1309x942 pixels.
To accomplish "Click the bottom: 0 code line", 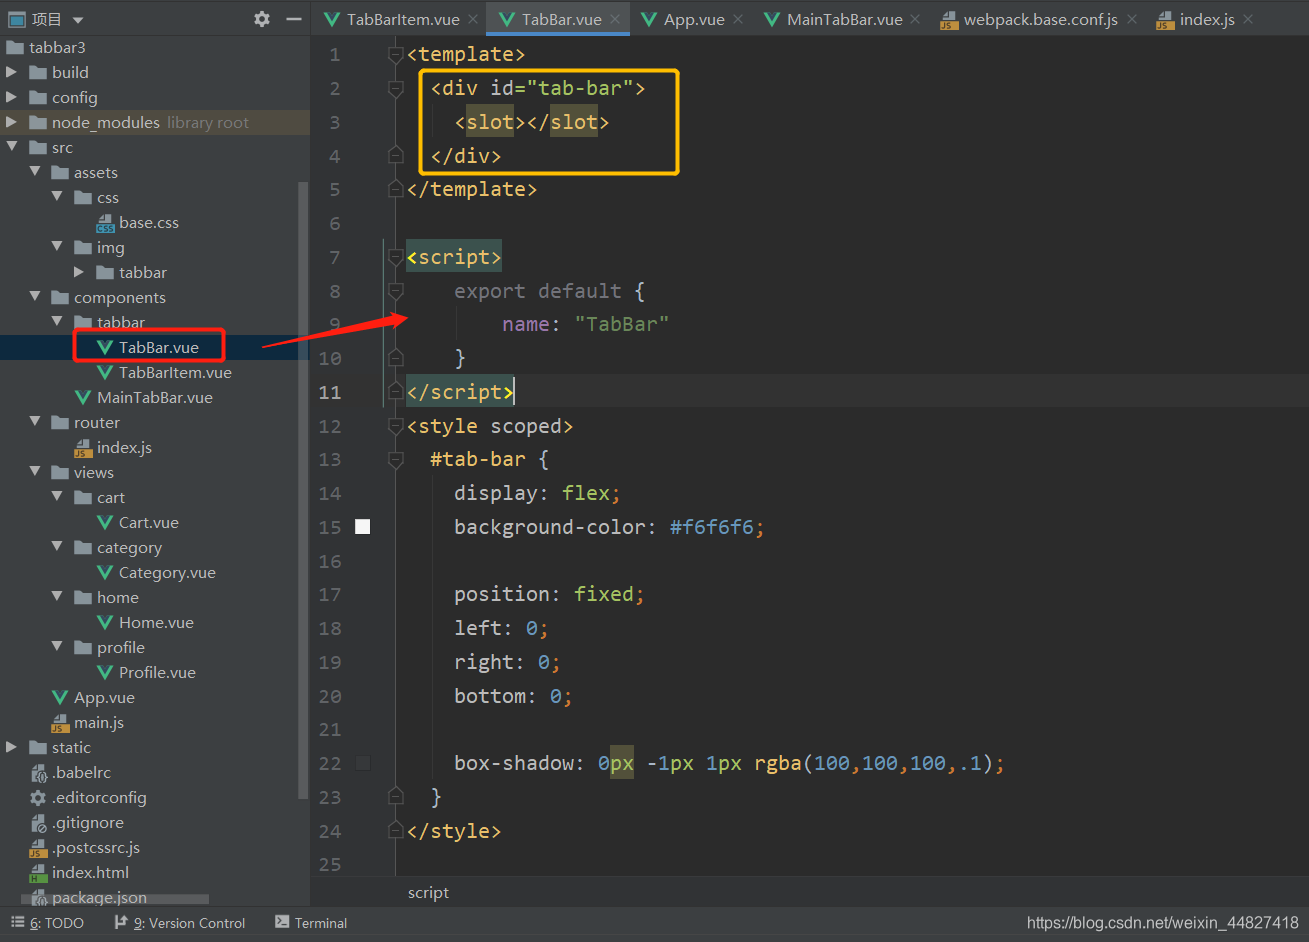I will click(513, 696).
